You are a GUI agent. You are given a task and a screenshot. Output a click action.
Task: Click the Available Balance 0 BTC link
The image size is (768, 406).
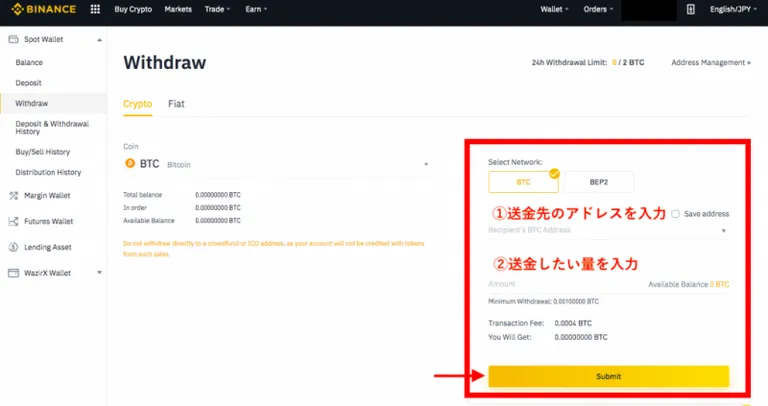pyautogui.click(x=689, y=284)
